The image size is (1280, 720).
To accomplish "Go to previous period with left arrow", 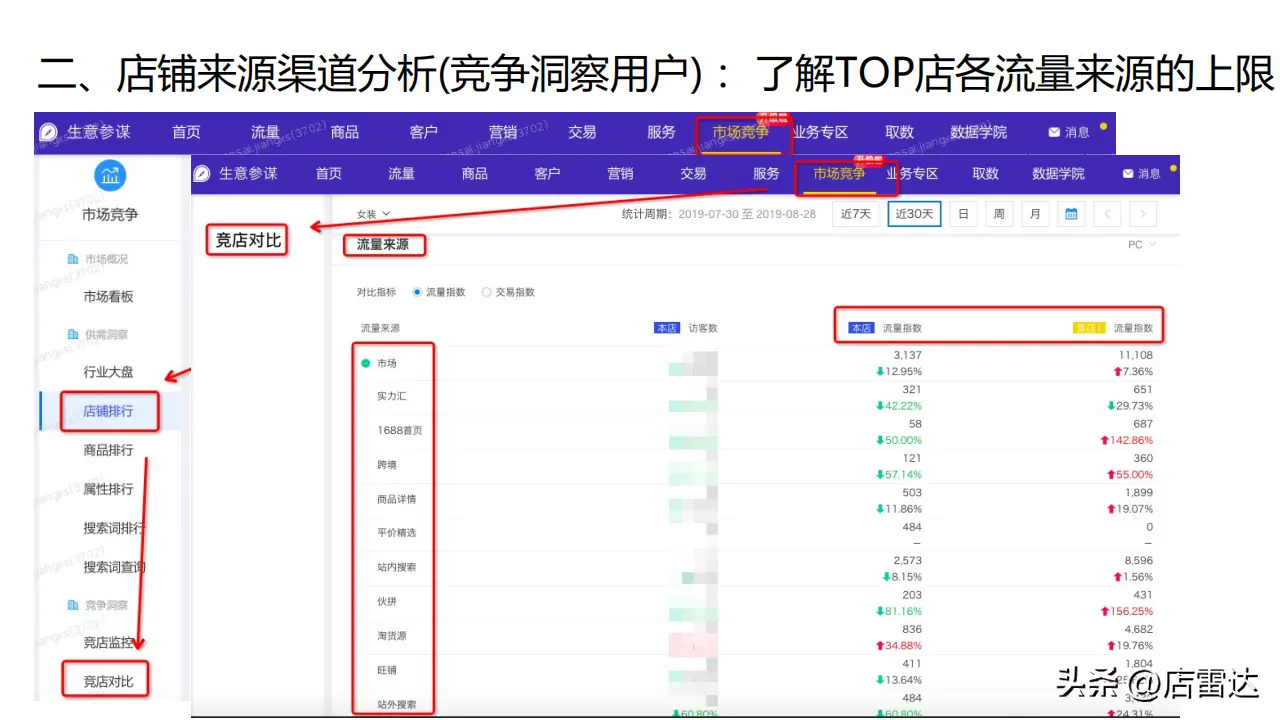I will (x=1107, y=214).
